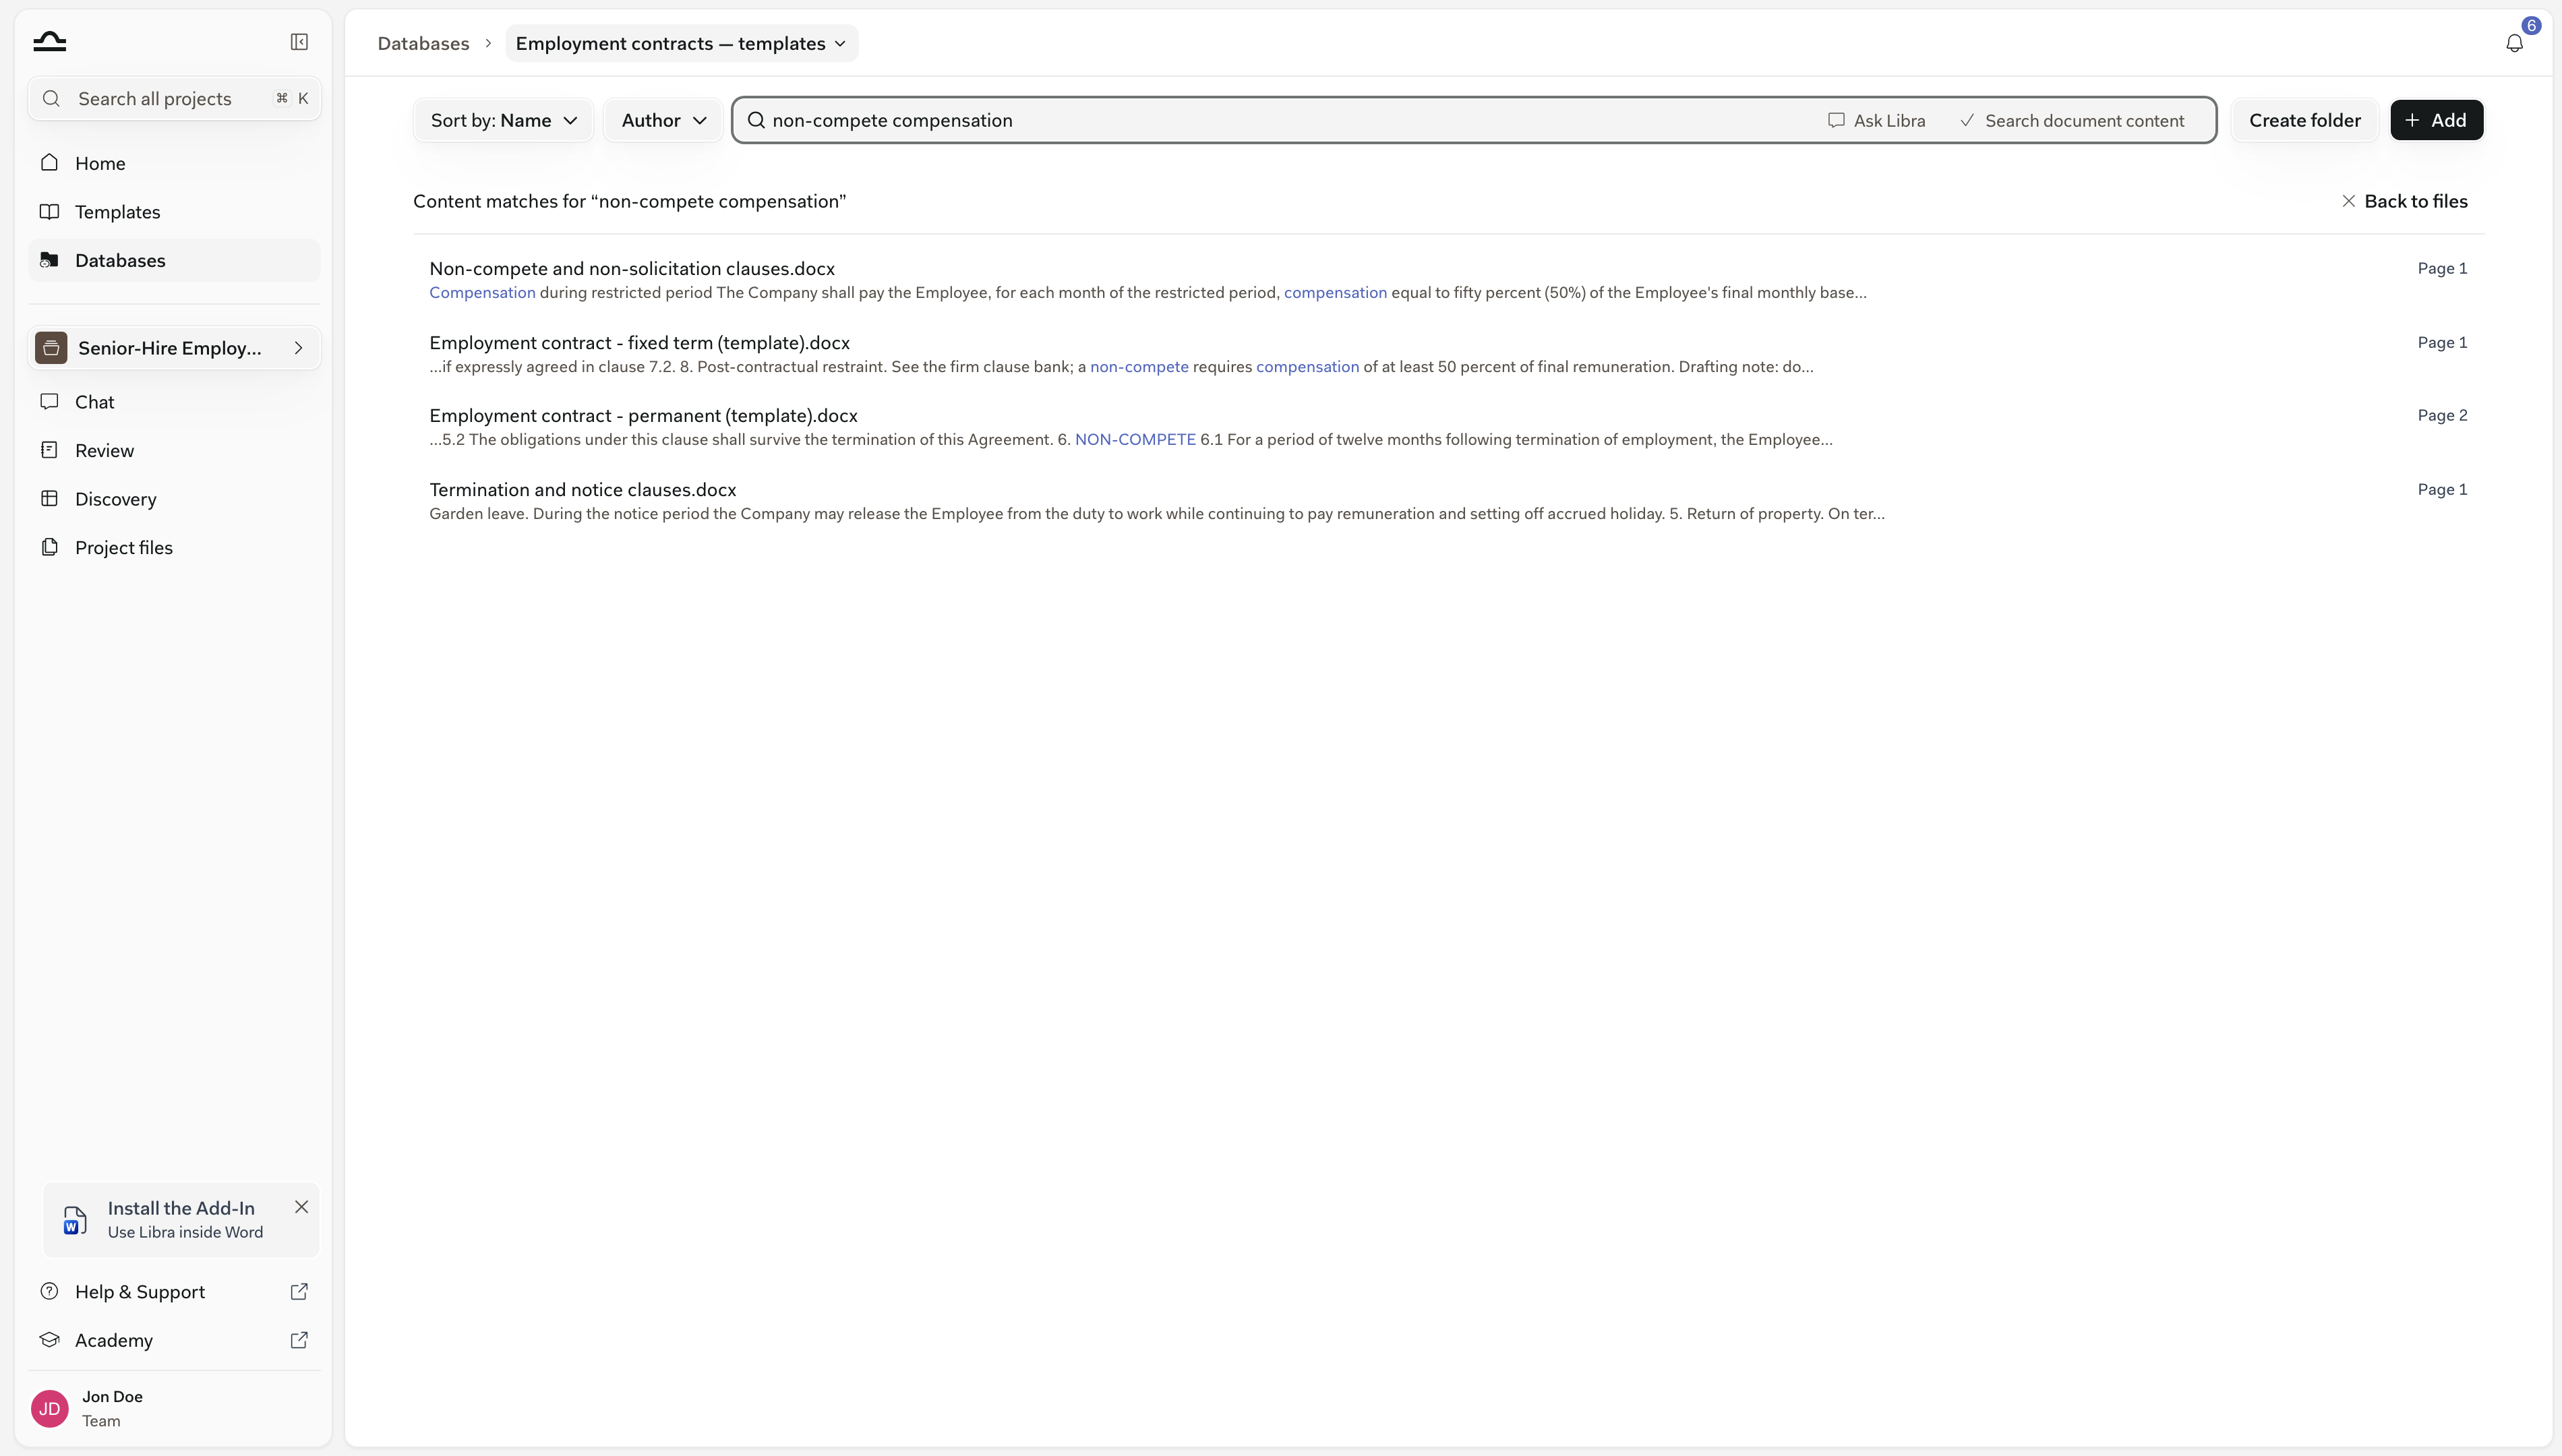Click Create folder button
This screenshot has width=2562, height=1456.
coord(2305,120)
